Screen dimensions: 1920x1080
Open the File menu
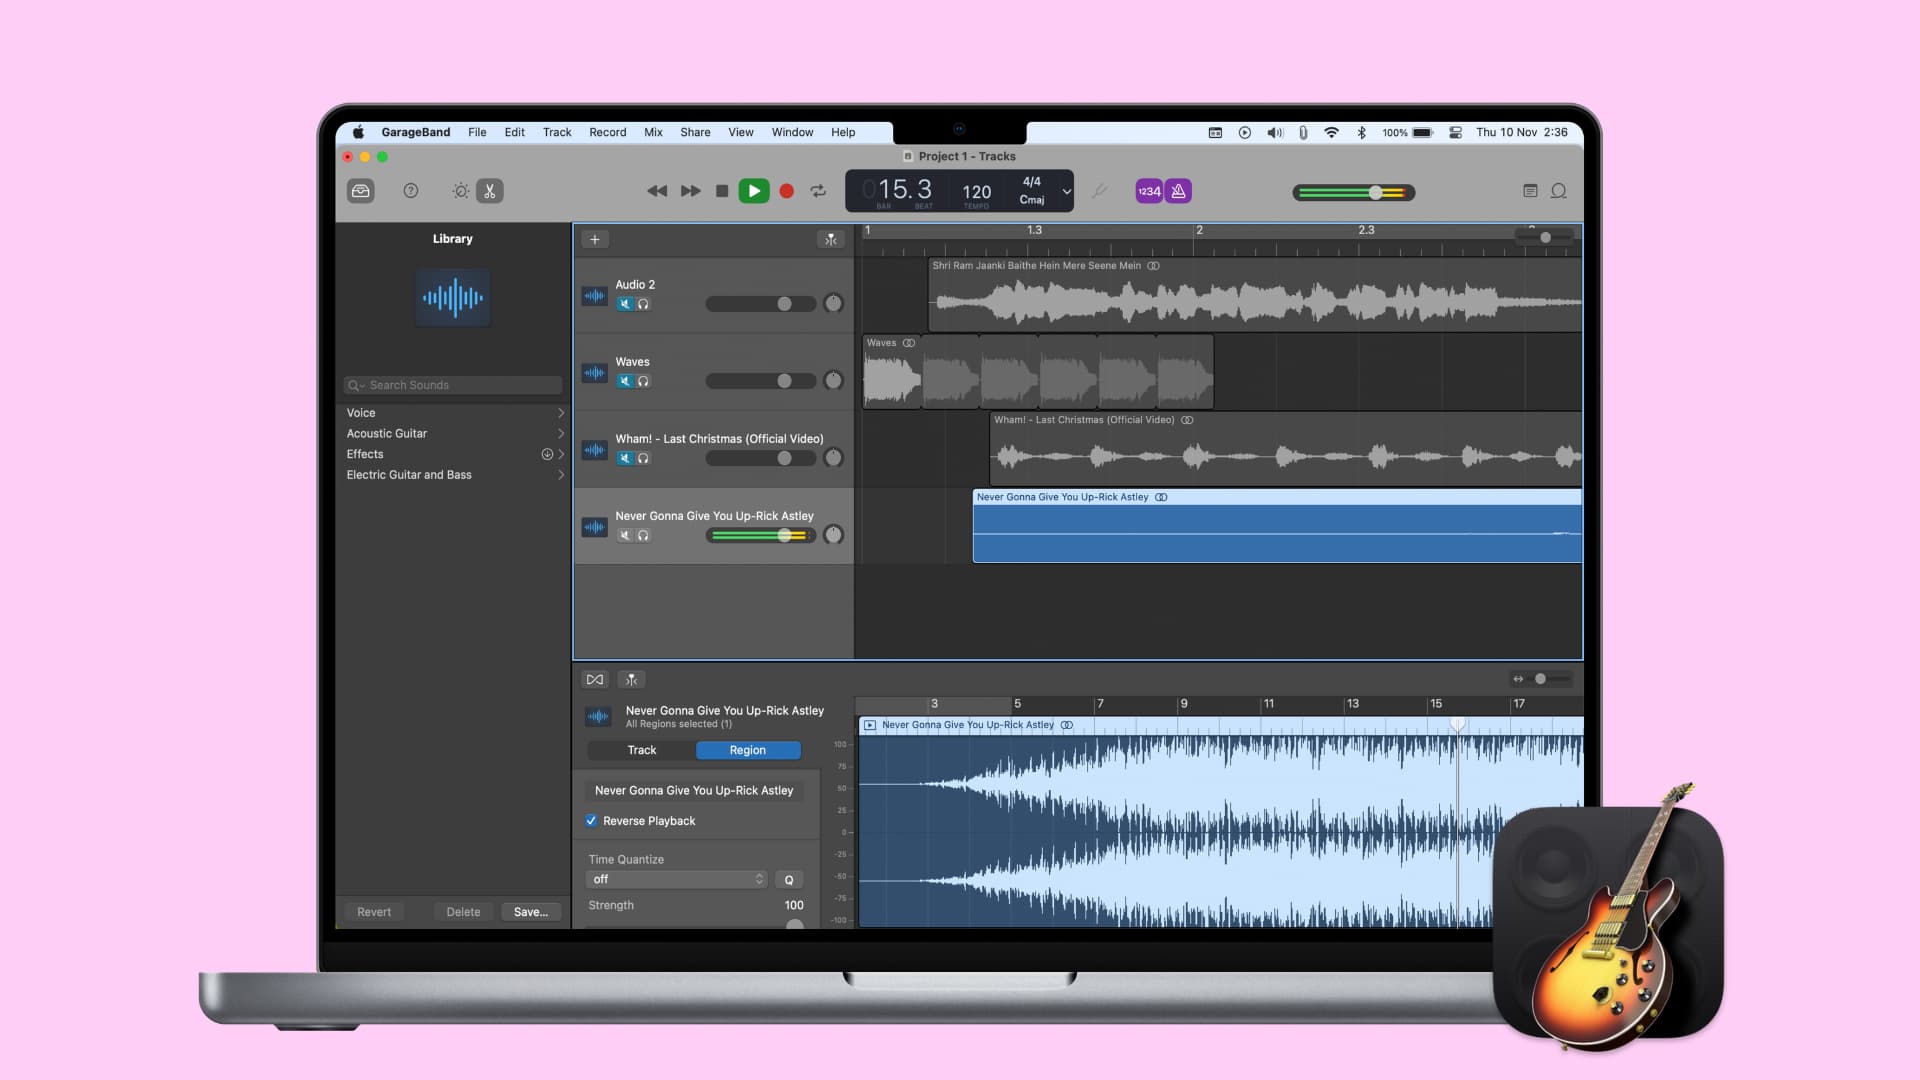(477, 132)
